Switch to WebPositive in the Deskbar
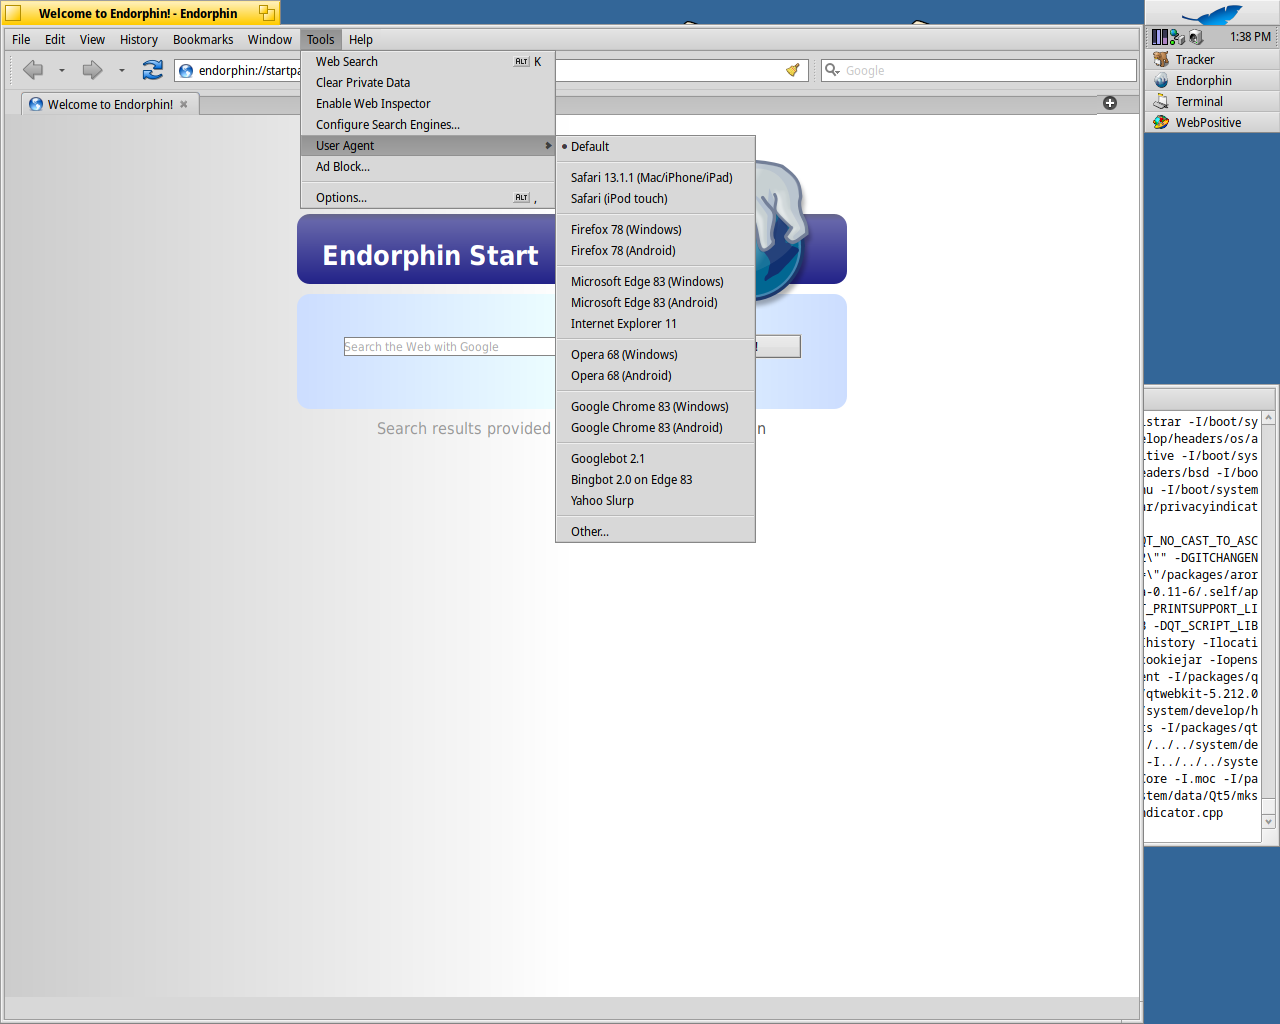The height and width of the screenshot is (1024, 1280). point(1212,122)
